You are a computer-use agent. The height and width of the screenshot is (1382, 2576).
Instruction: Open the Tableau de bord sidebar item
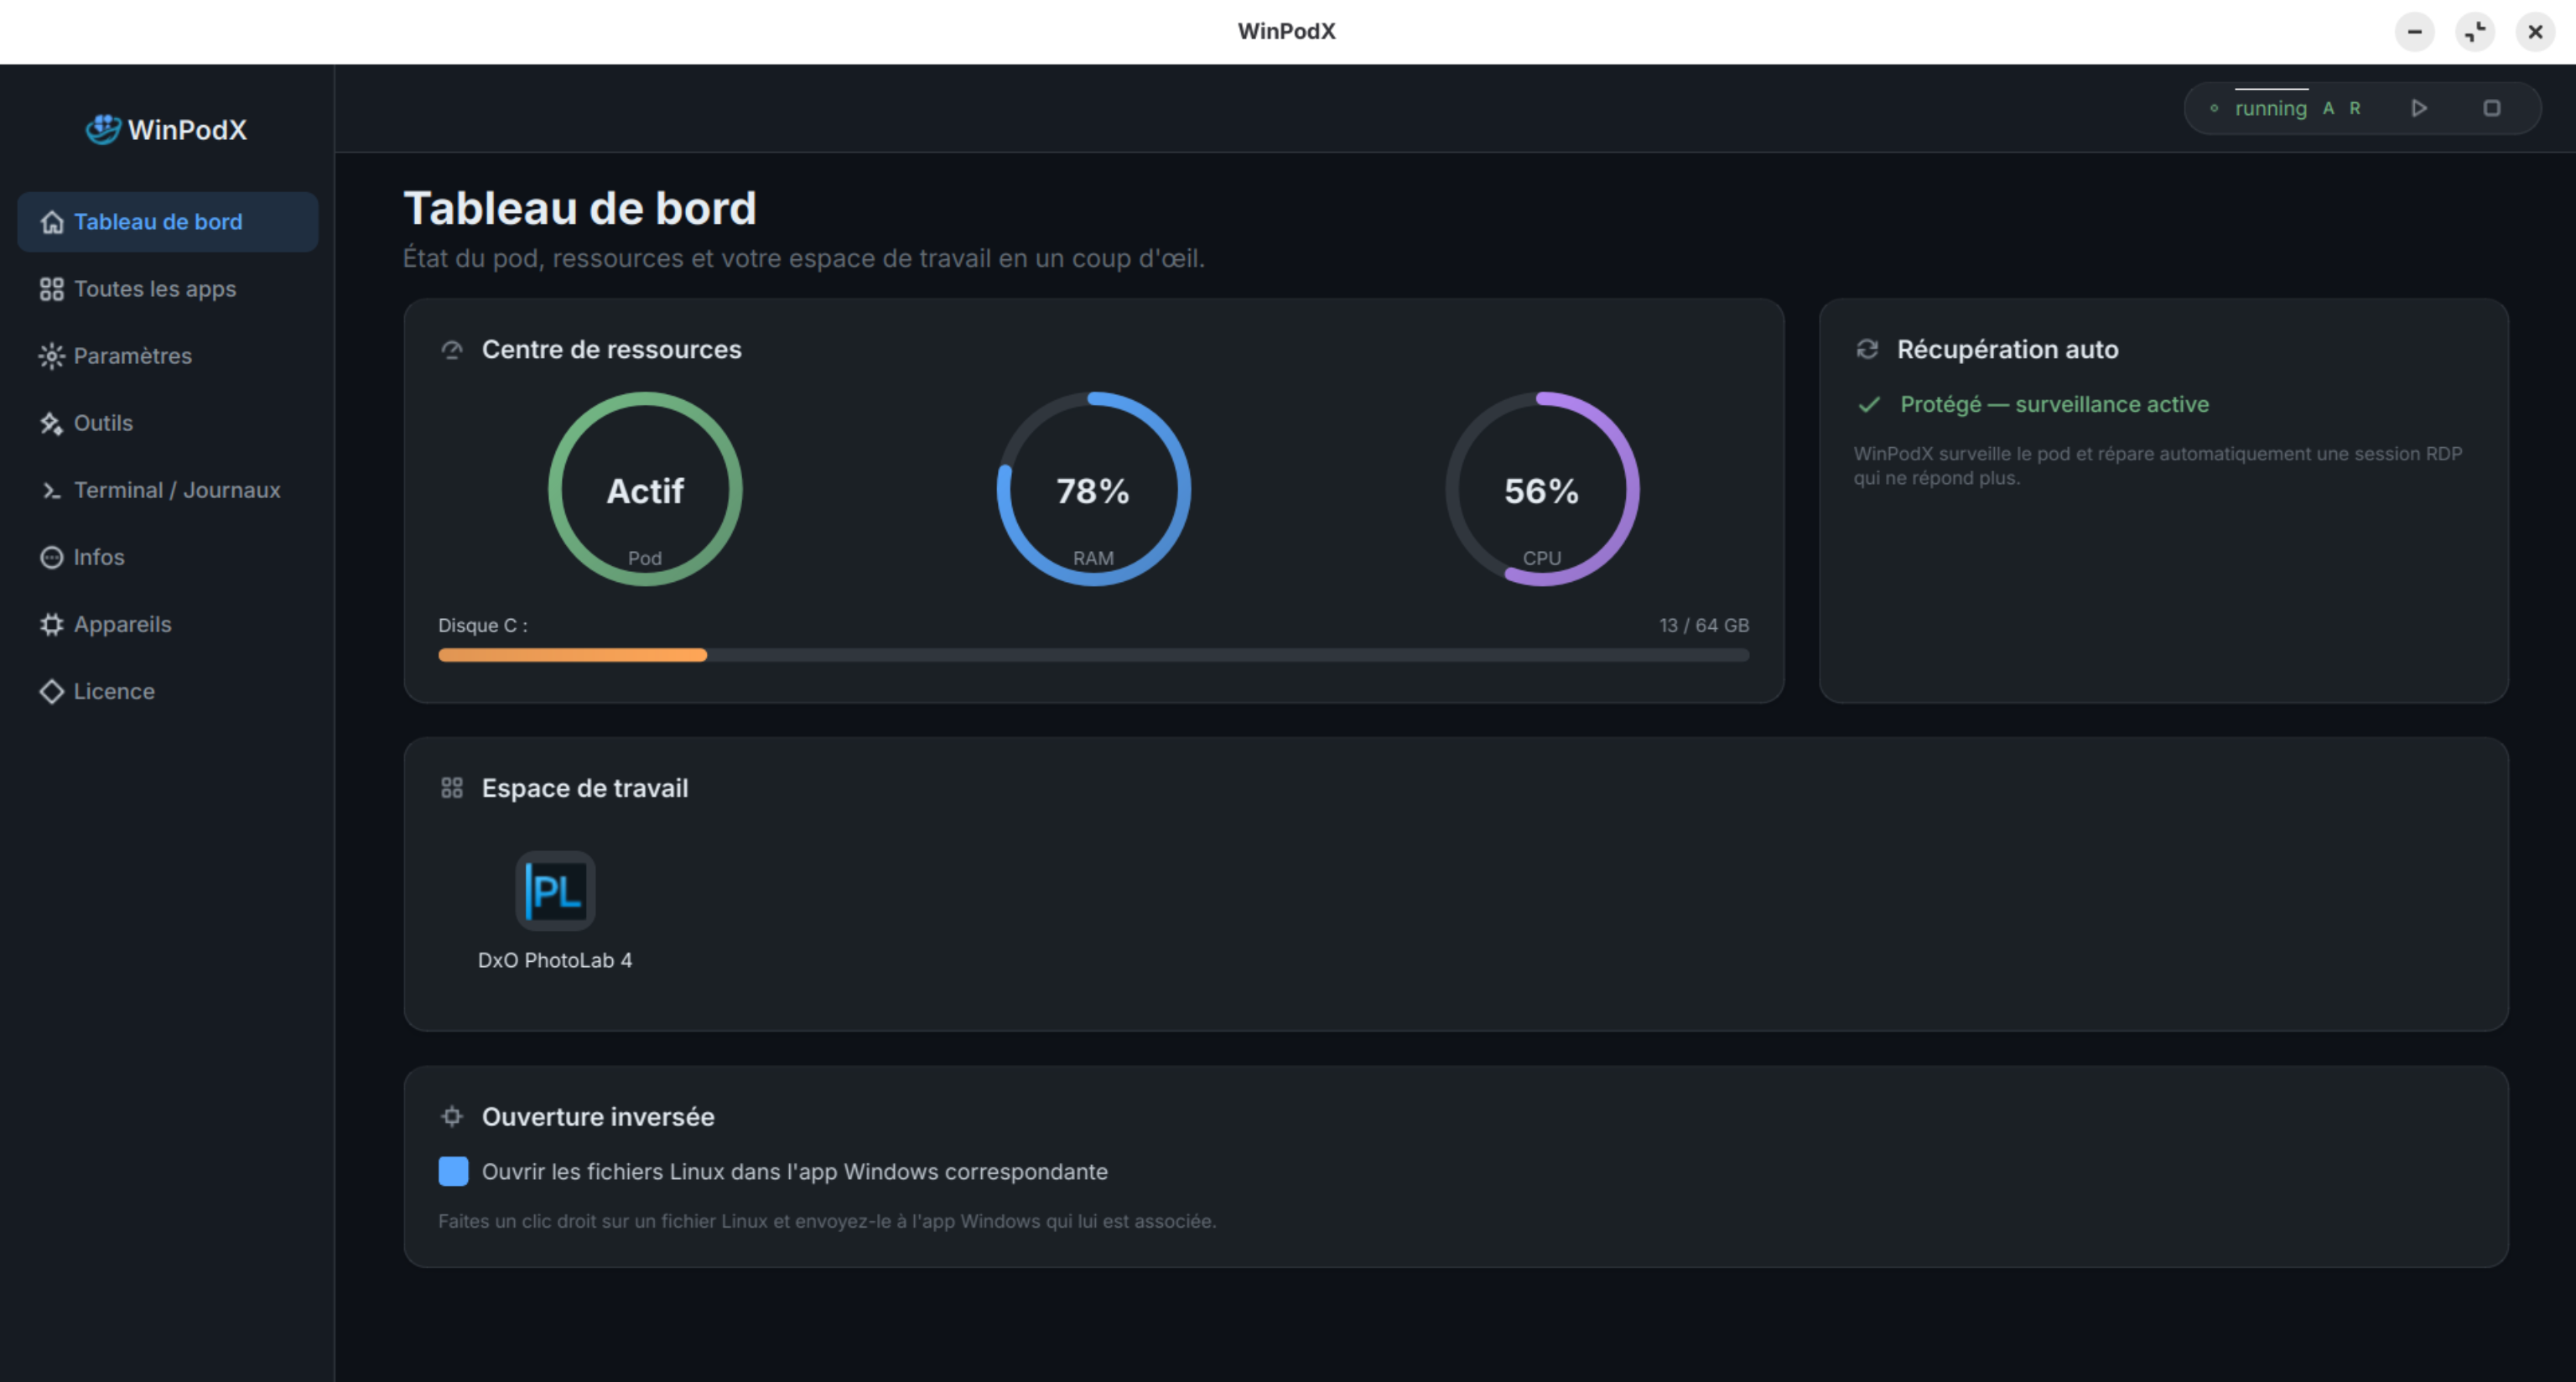168,222
